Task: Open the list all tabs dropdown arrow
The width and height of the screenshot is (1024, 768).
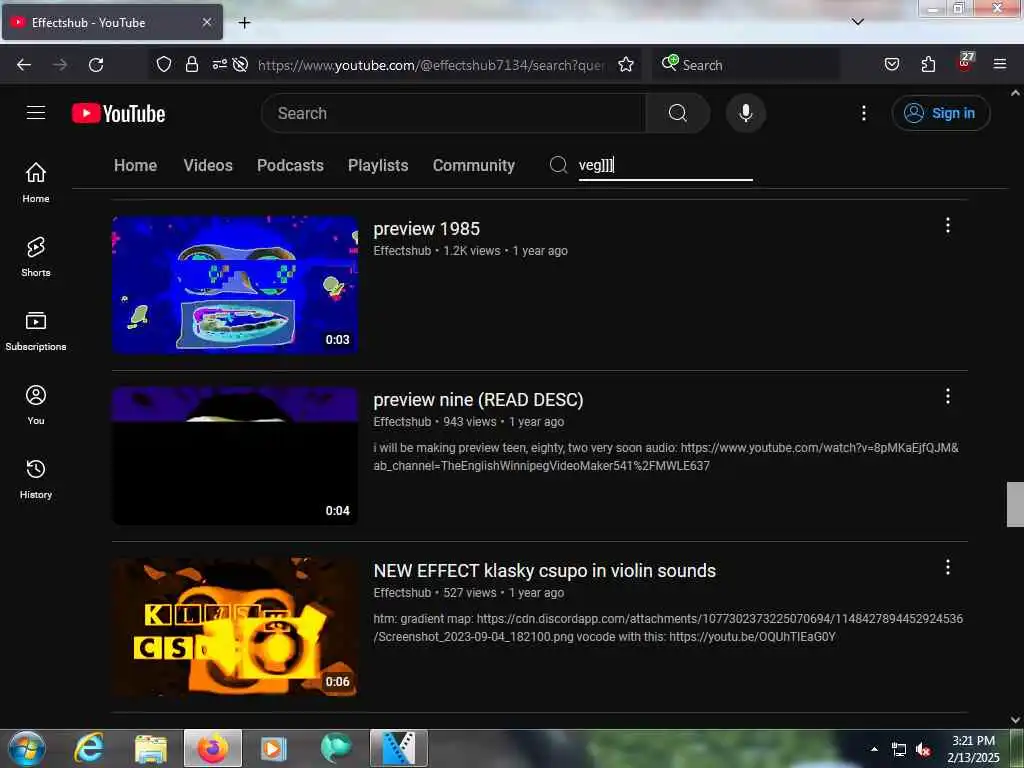Action: tap(857, 22)
